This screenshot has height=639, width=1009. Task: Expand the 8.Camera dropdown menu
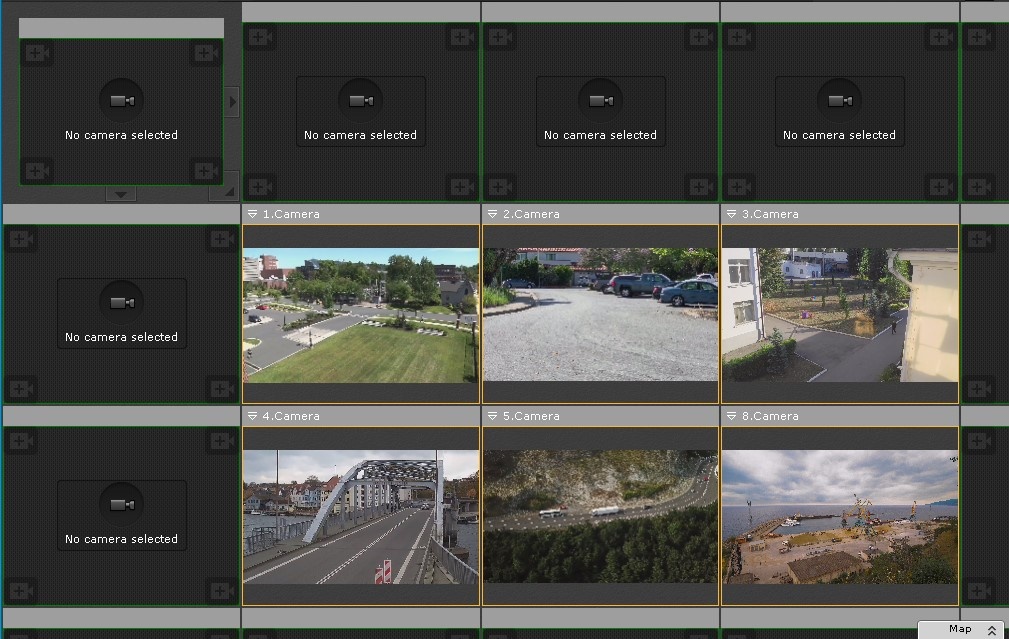tap(731, 416)
